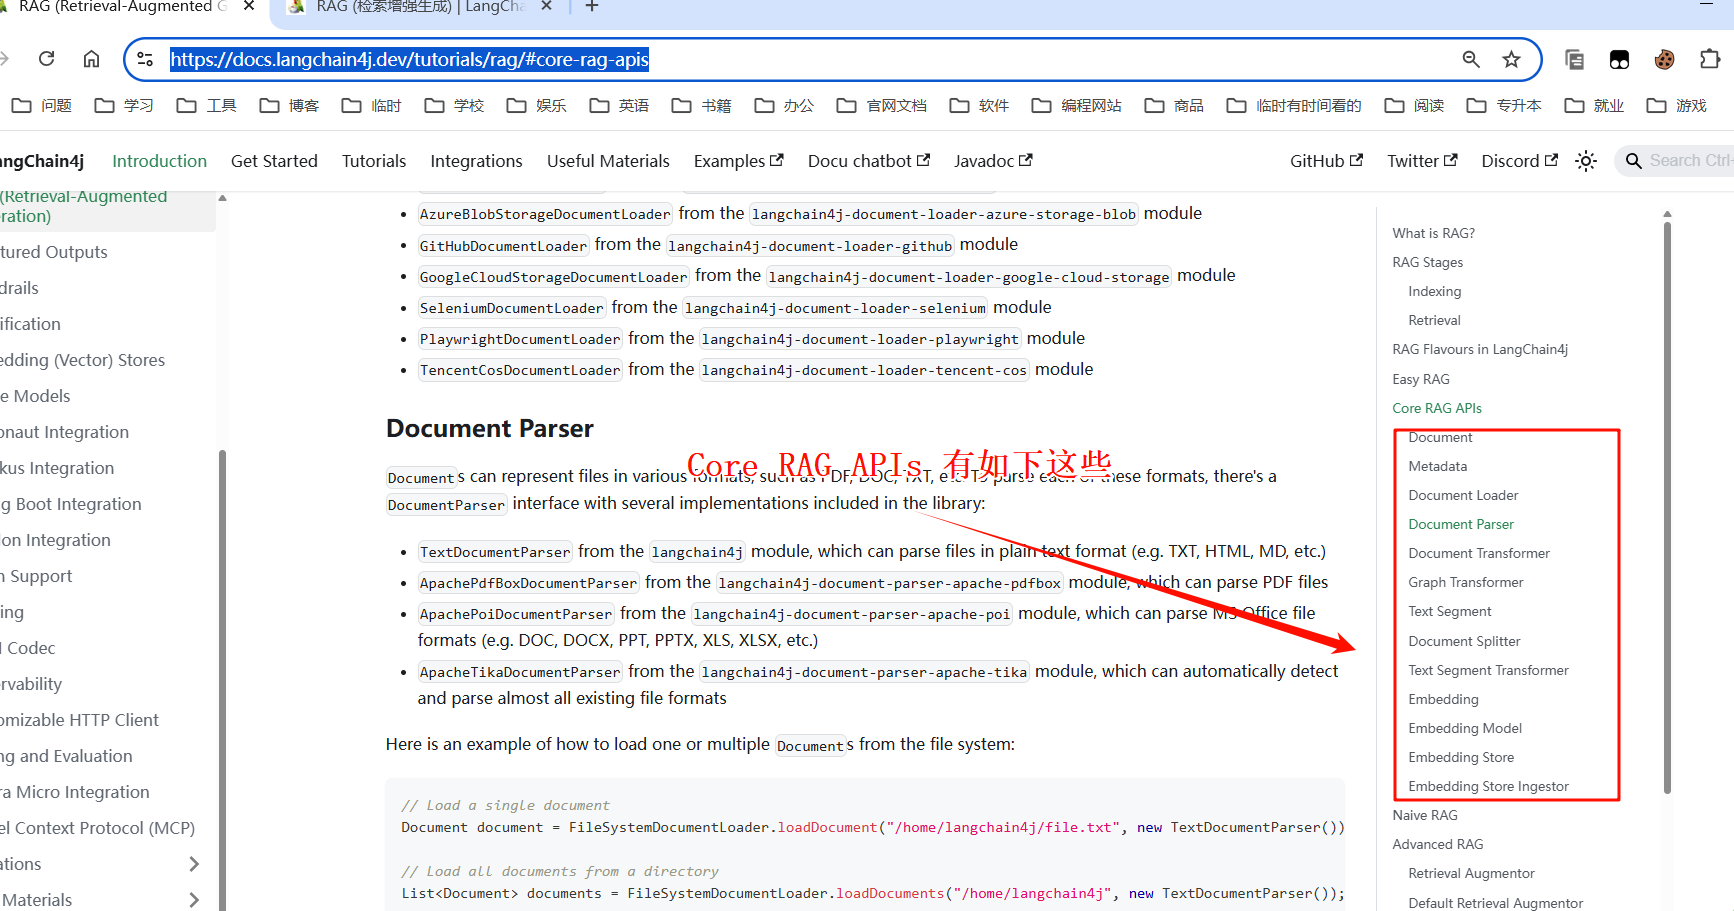Jump to Embedding Store Ingestor section

[1488, 786]
